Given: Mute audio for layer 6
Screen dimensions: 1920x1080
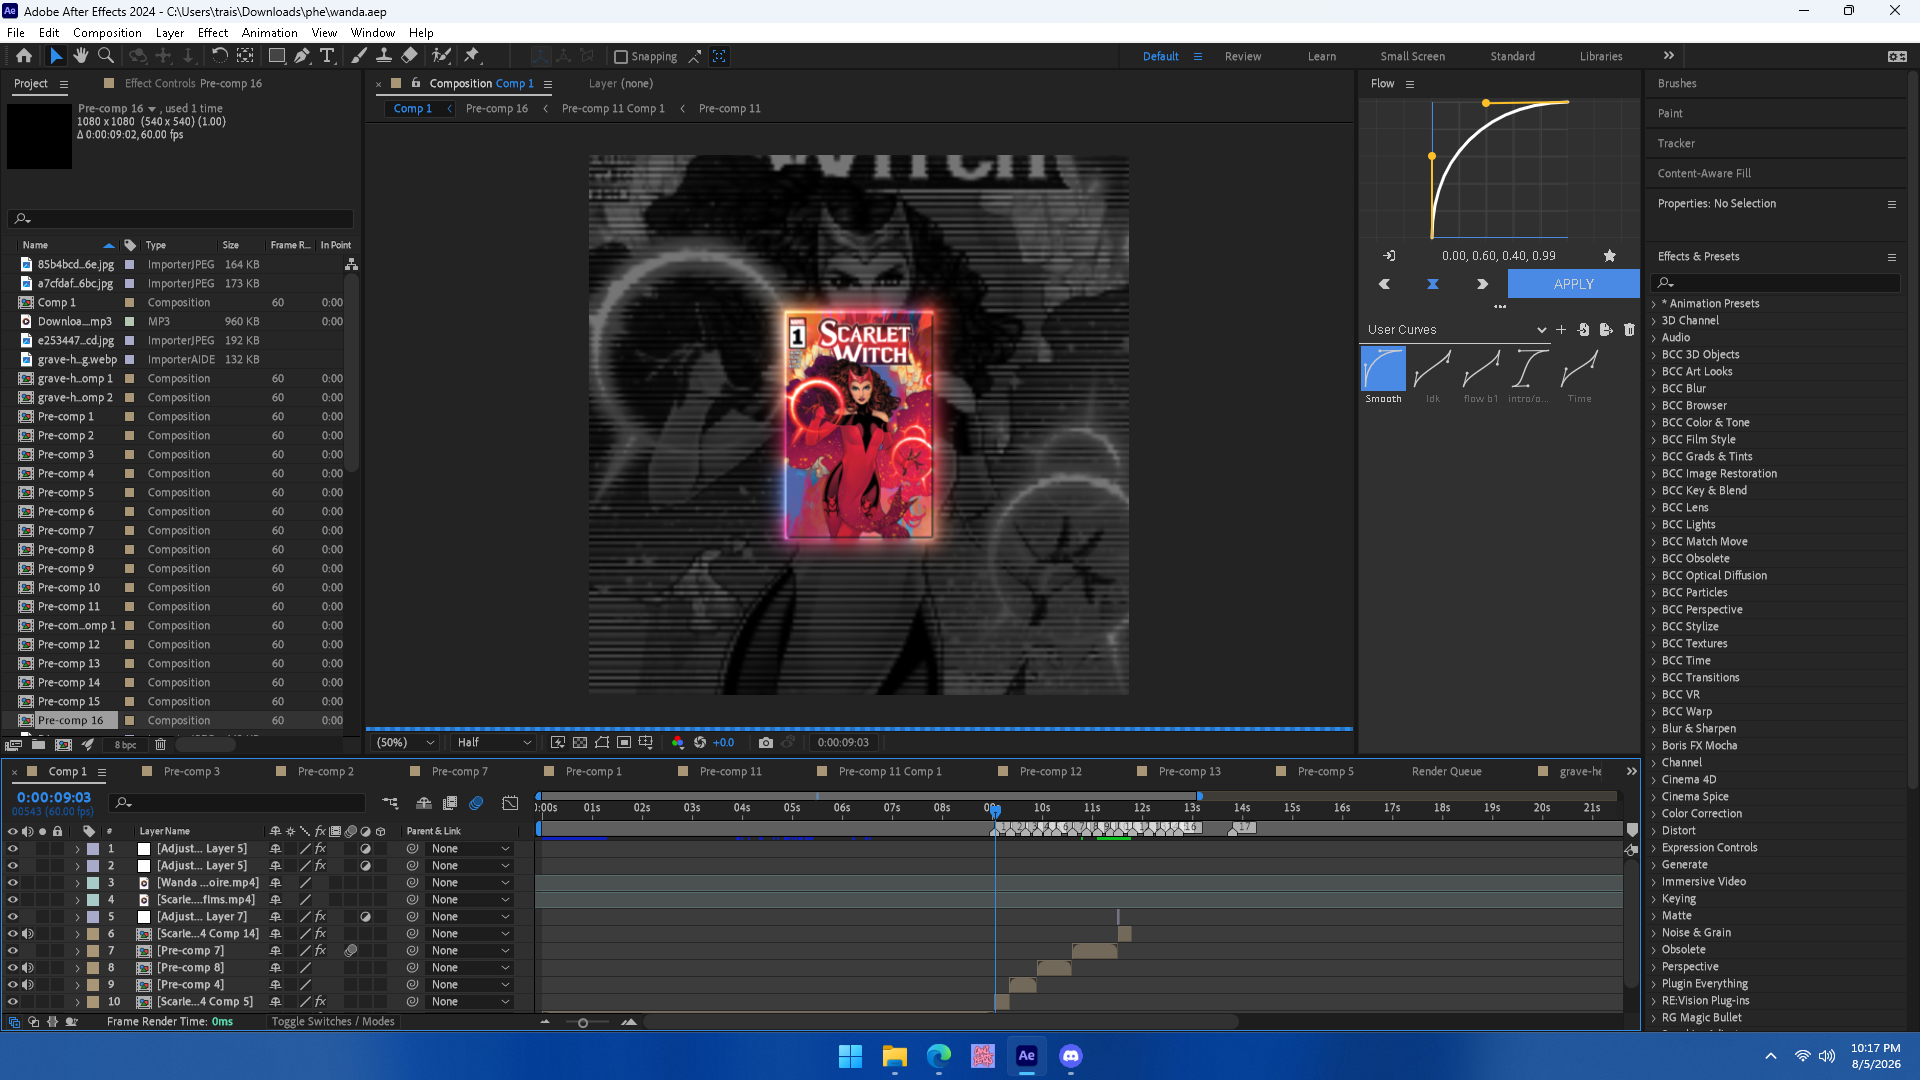Looking at the screenshot, I should tap(28, 934).
